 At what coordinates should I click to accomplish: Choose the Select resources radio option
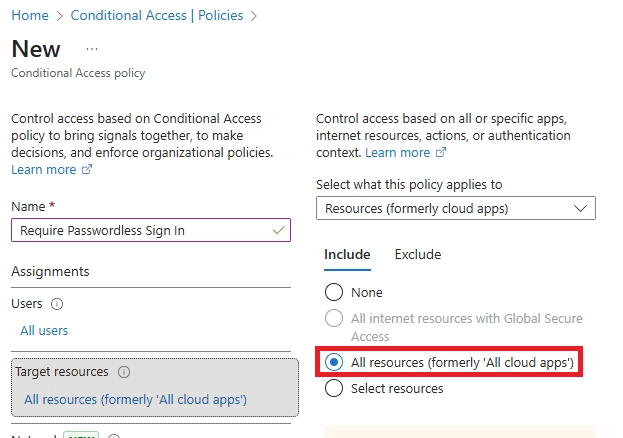pyautogui.click(x=334, y=388)
